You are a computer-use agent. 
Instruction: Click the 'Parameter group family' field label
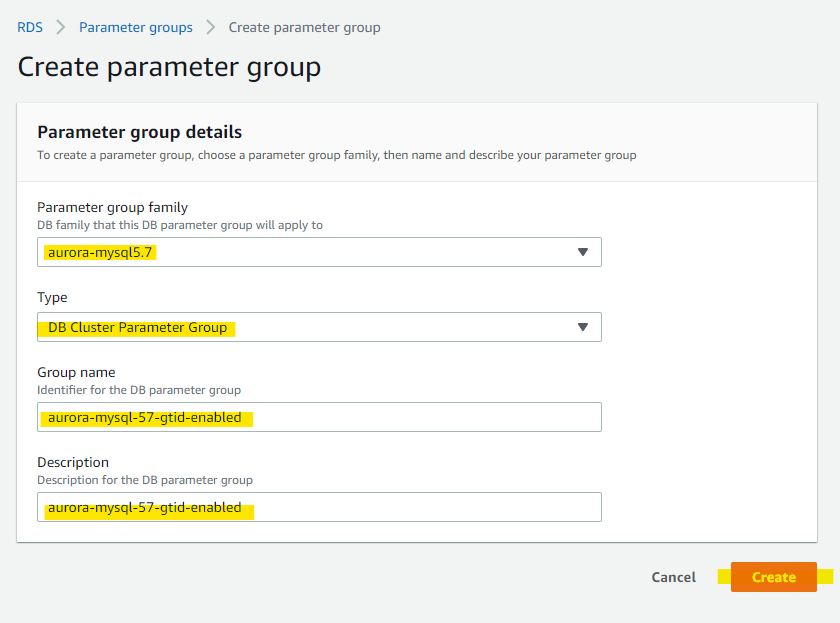click(x=112, y=207)
